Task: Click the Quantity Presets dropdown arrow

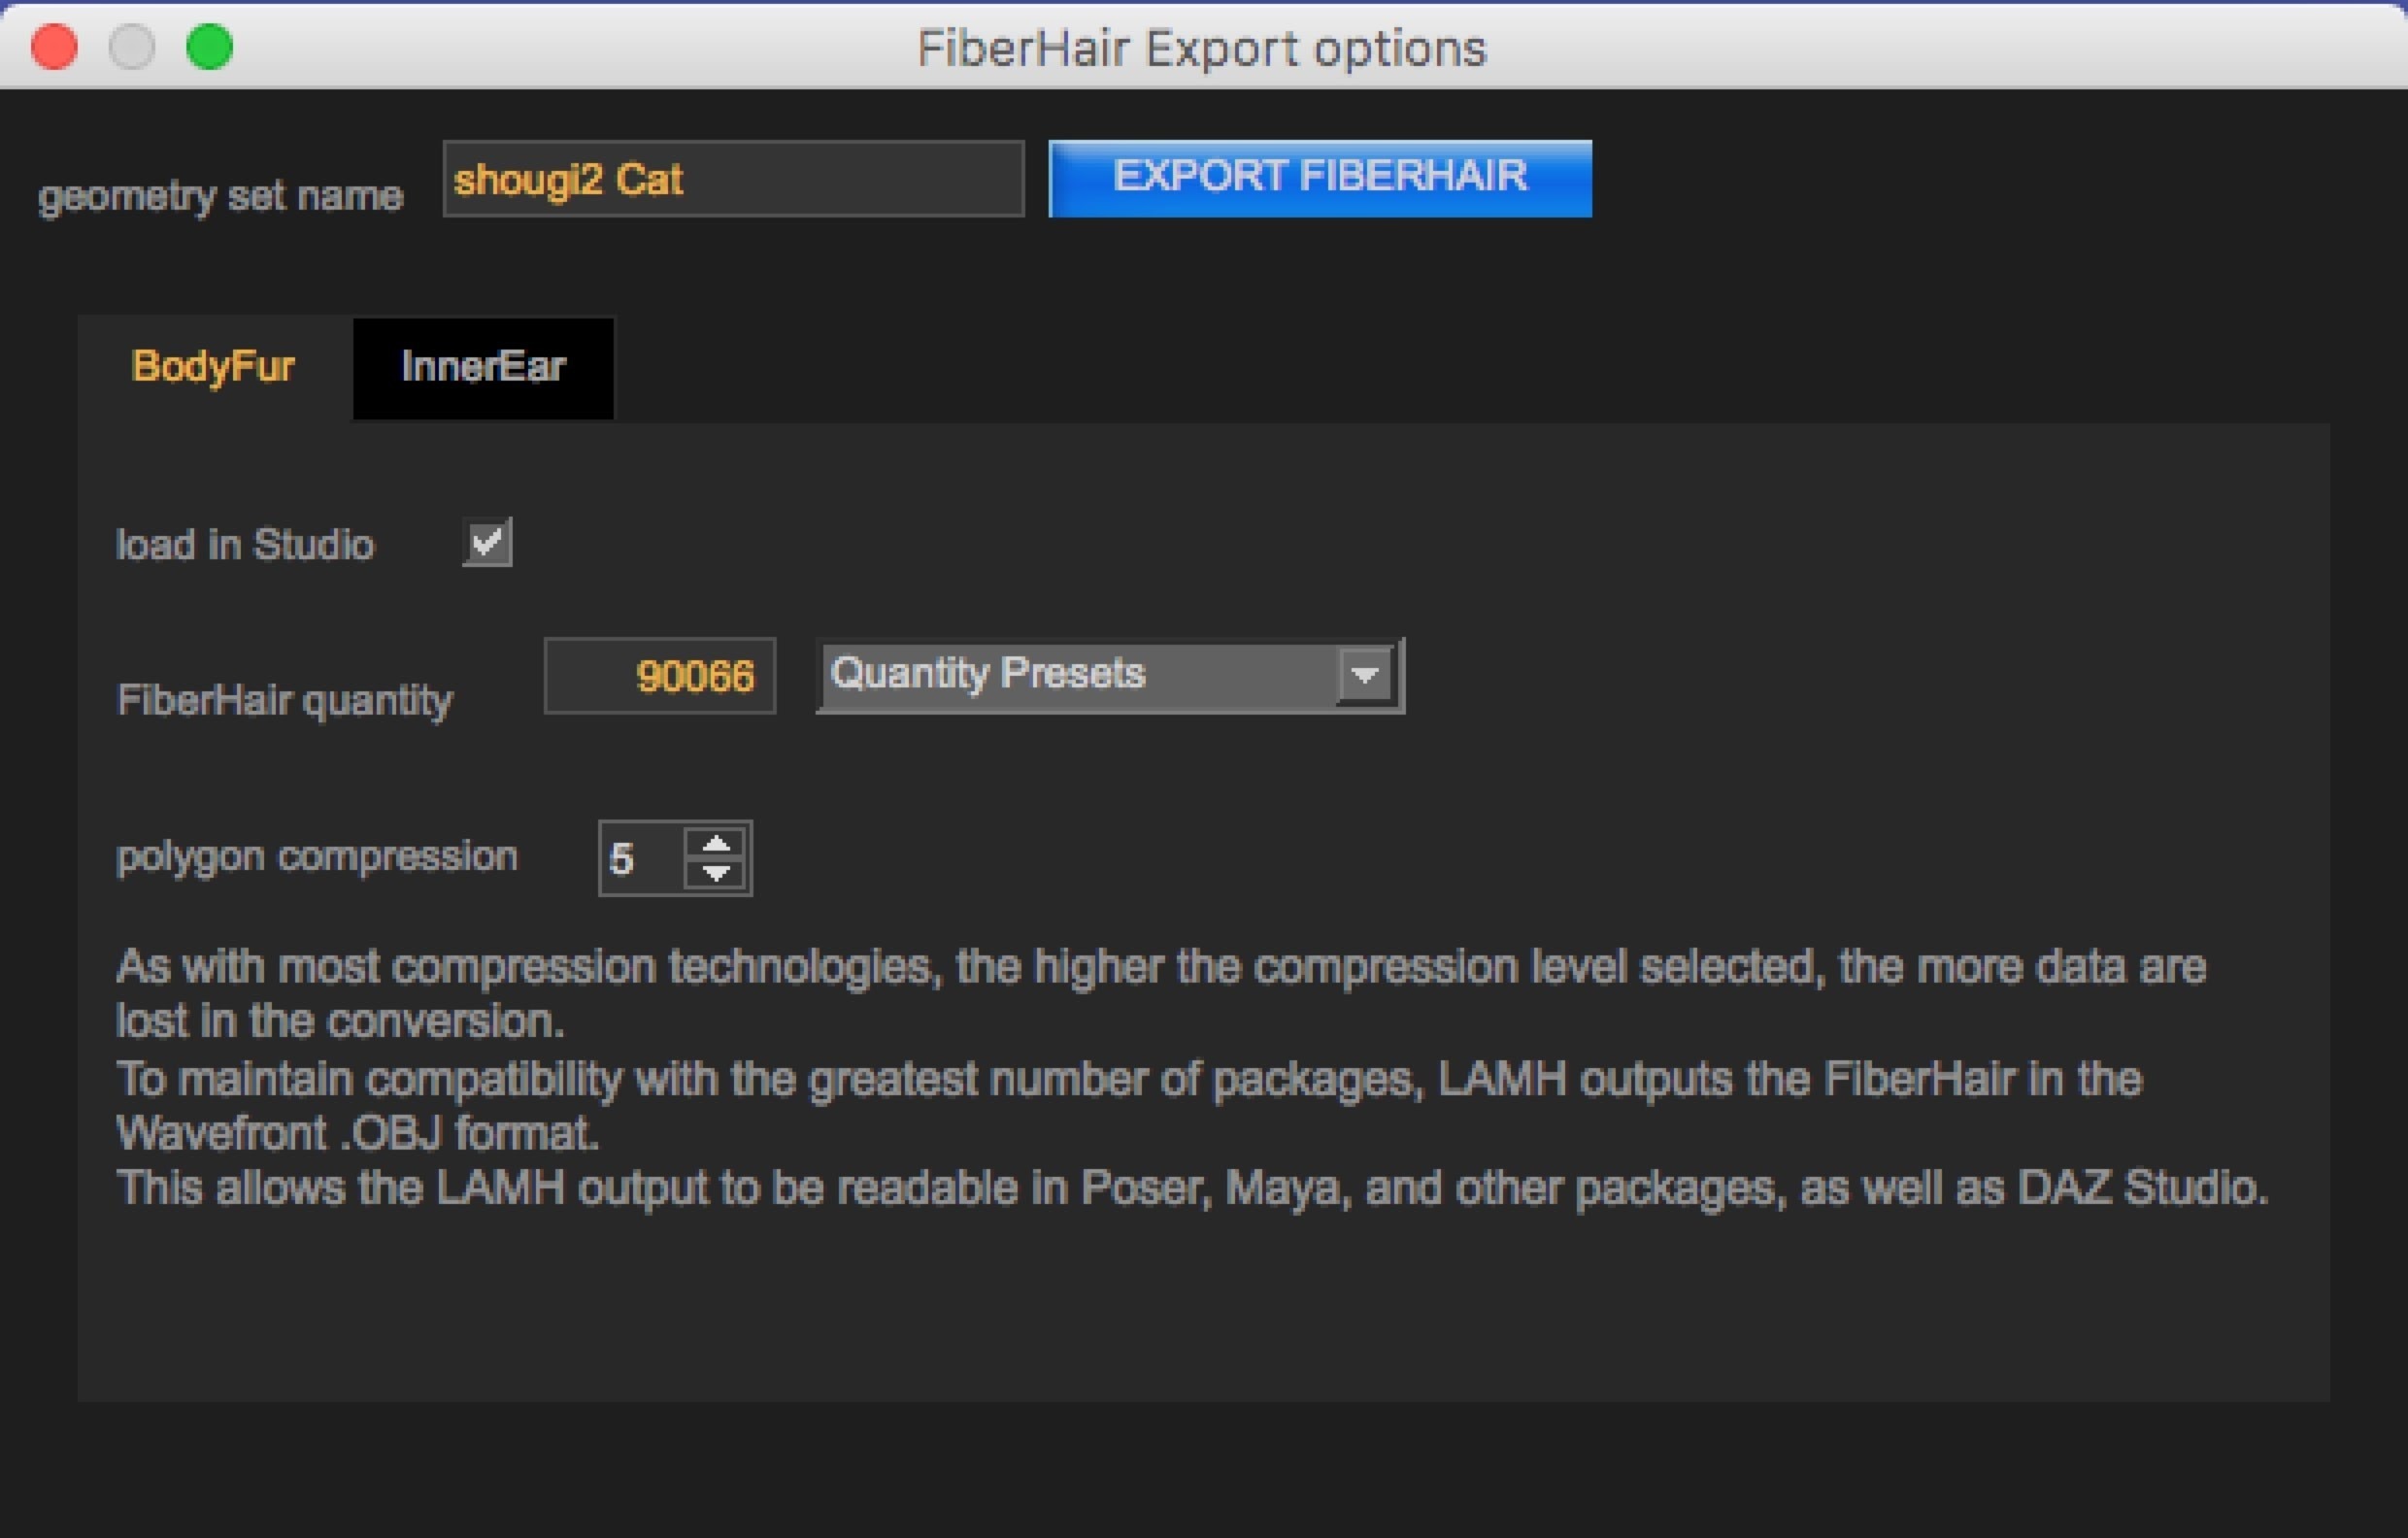Action: tap(1365, 675)
